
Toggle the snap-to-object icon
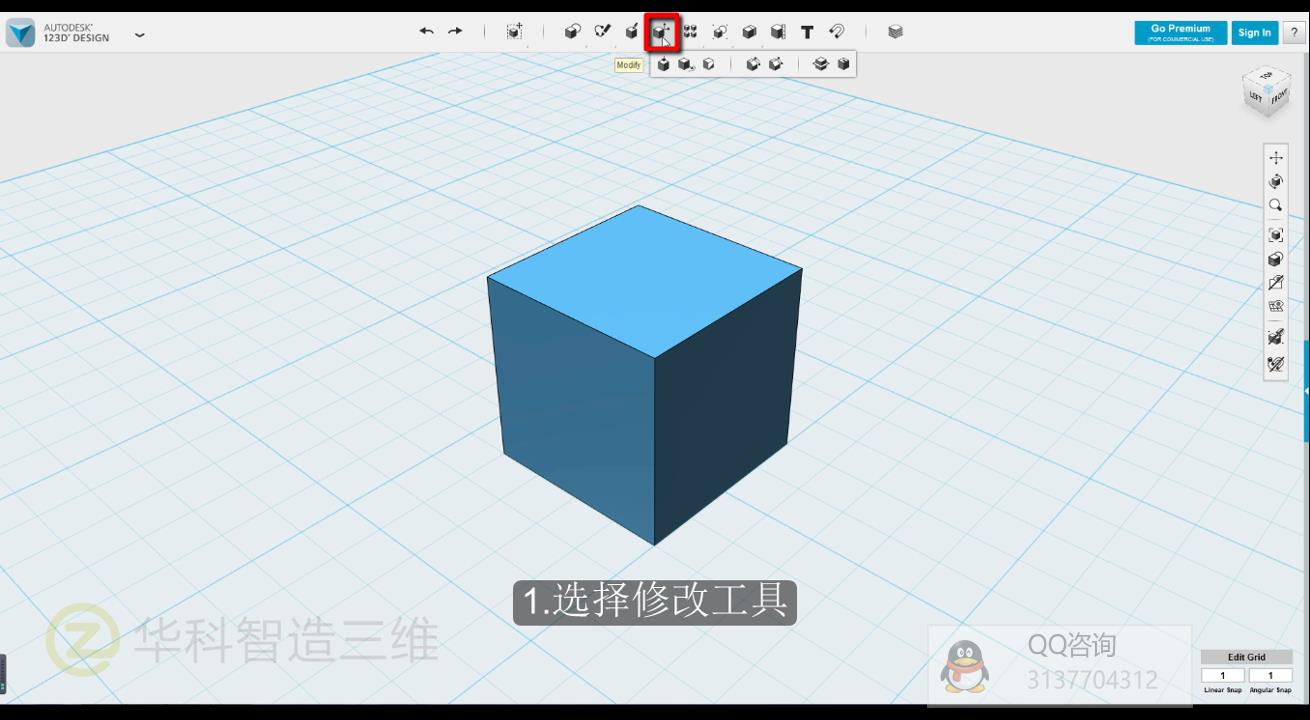[1276, 337]
